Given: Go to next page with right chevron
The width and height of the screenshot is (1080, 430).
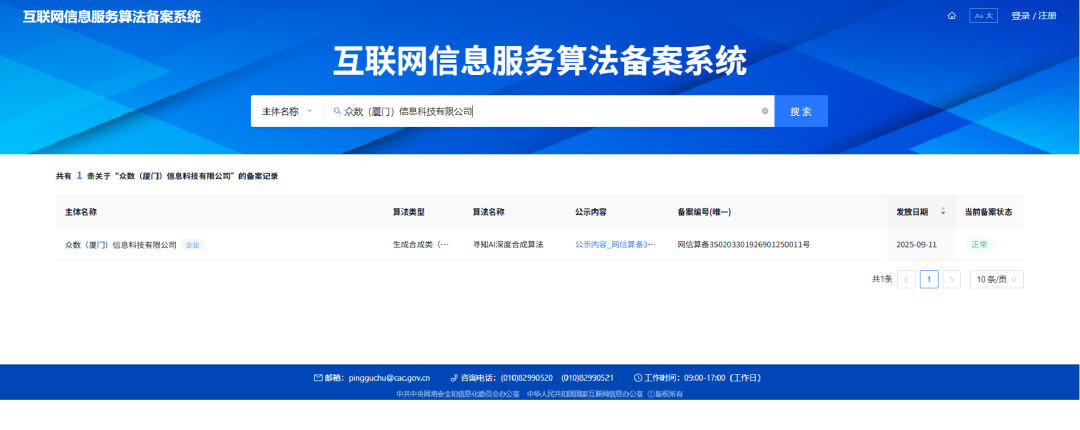Looking at the screenshot, I should tap(952, 279).
